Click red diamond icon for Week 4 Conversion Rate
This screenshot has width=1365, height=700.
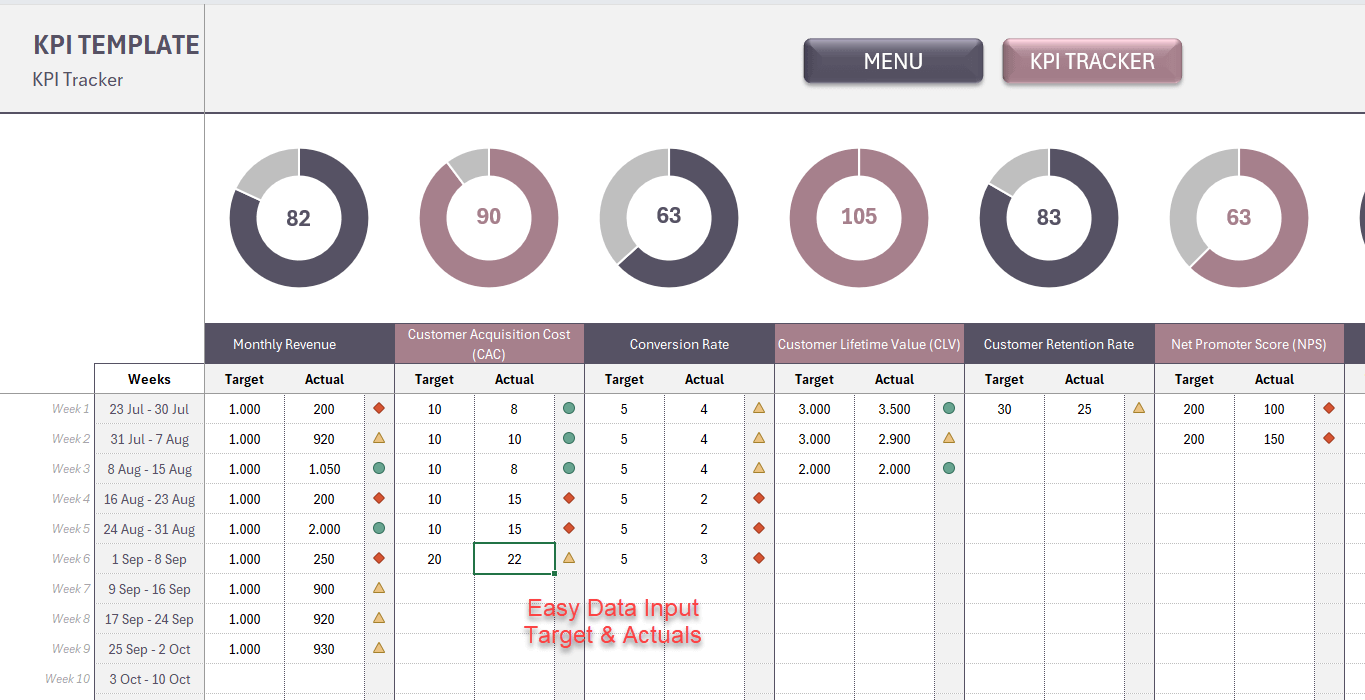[x=759, y=498]
